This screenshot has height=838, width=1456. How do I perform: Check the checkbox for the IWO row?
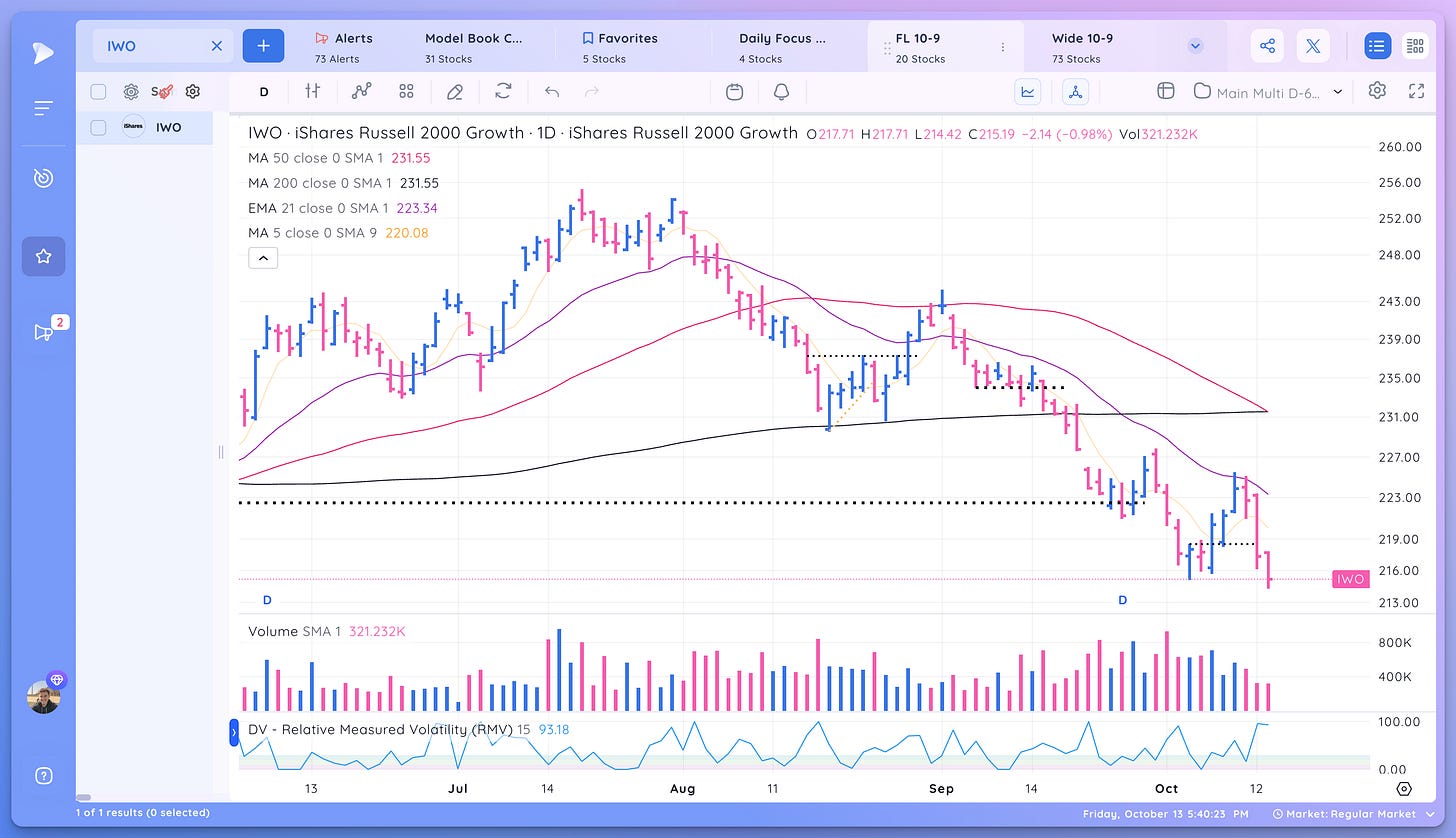(x=98, y=127)
